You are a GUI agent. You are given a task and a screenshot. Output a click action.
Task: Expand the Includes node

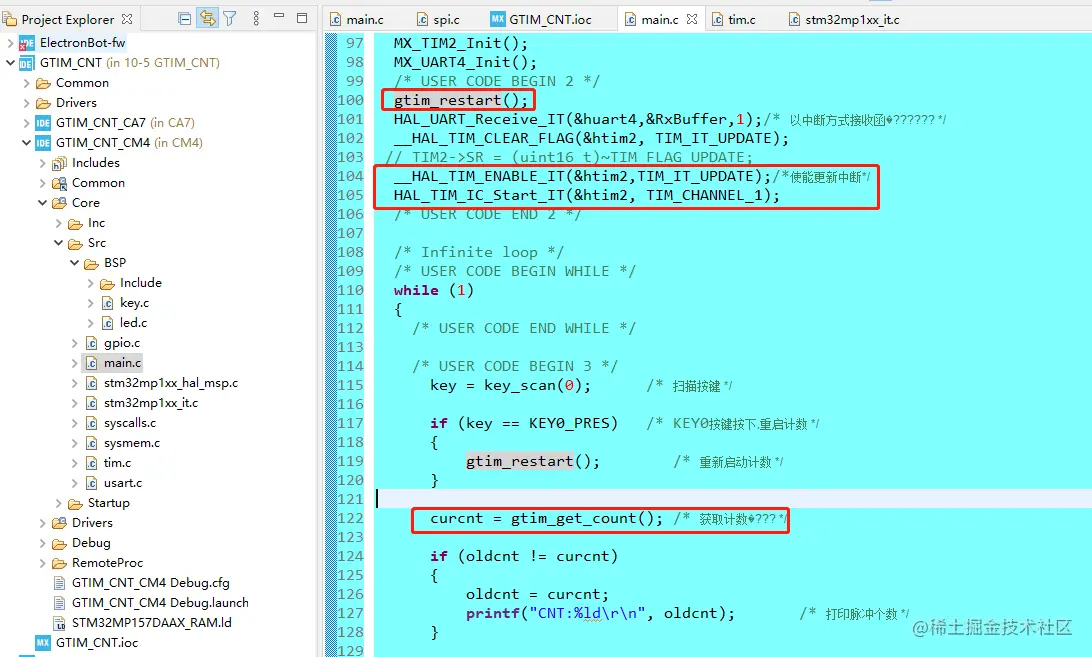42,163
